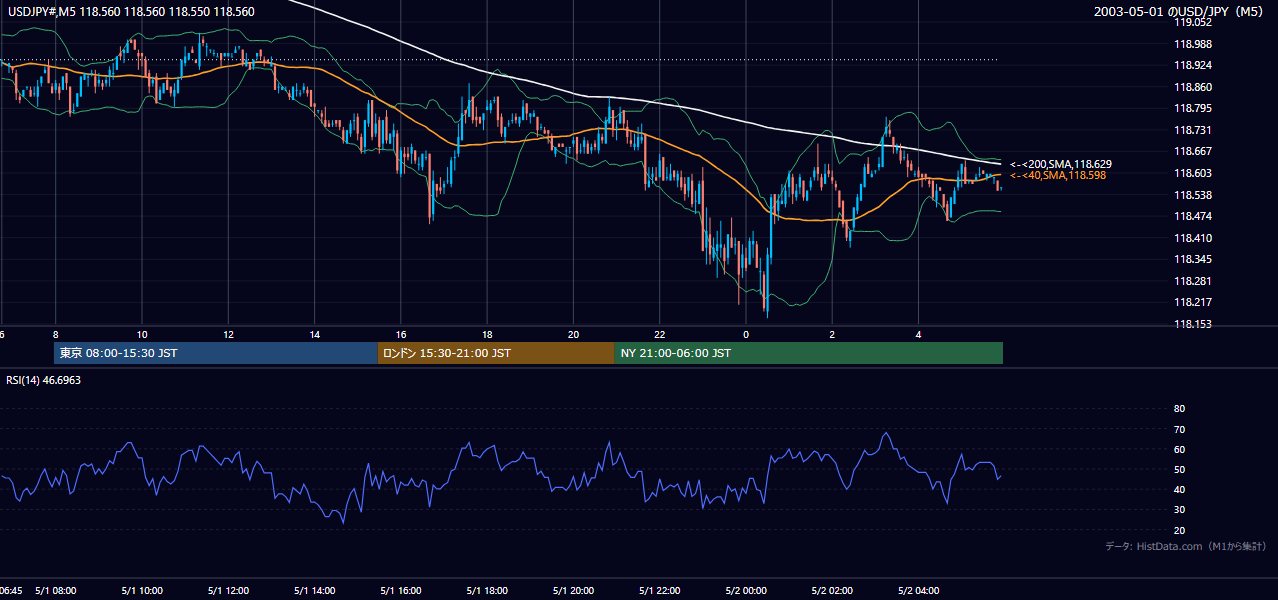Click the RSI axis level 80
The image size is (1278, 600).
[x=1179, y=409]
